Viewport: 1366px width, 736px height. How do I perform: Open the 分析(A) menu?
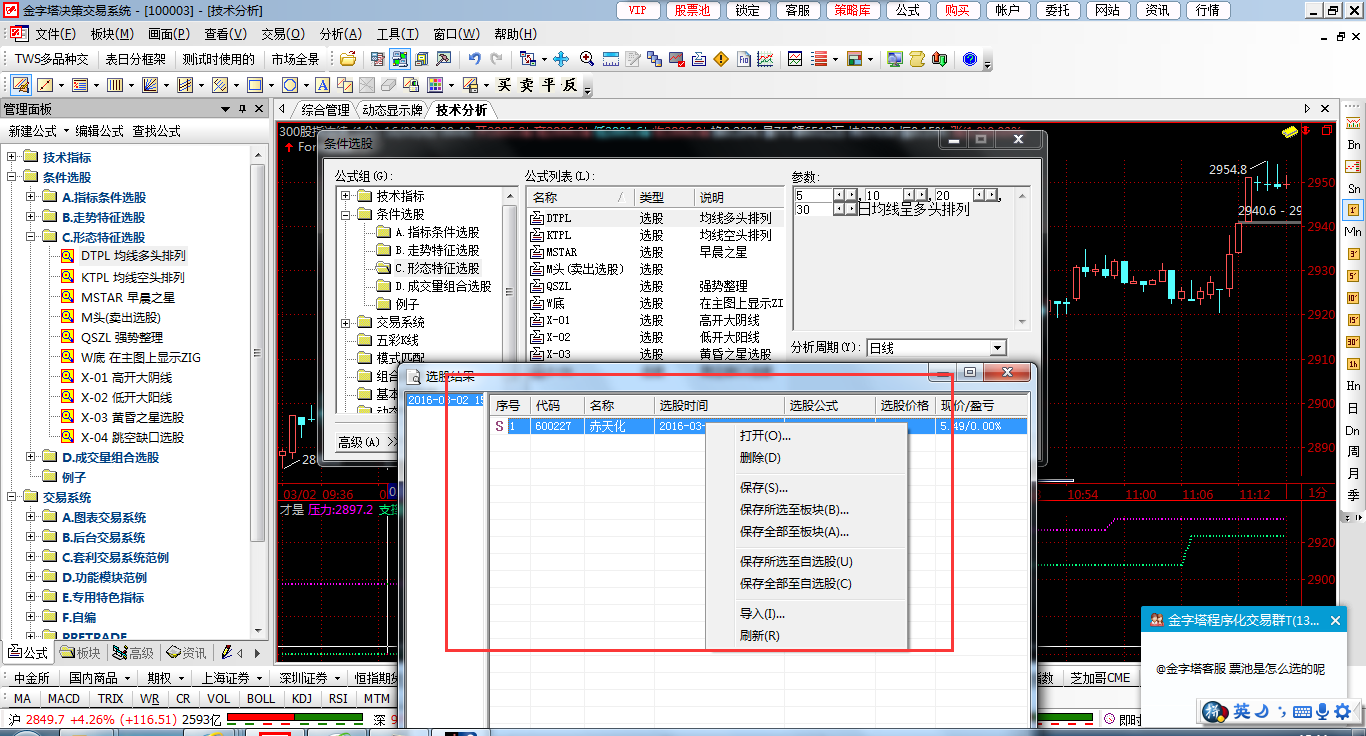point(340,34)
